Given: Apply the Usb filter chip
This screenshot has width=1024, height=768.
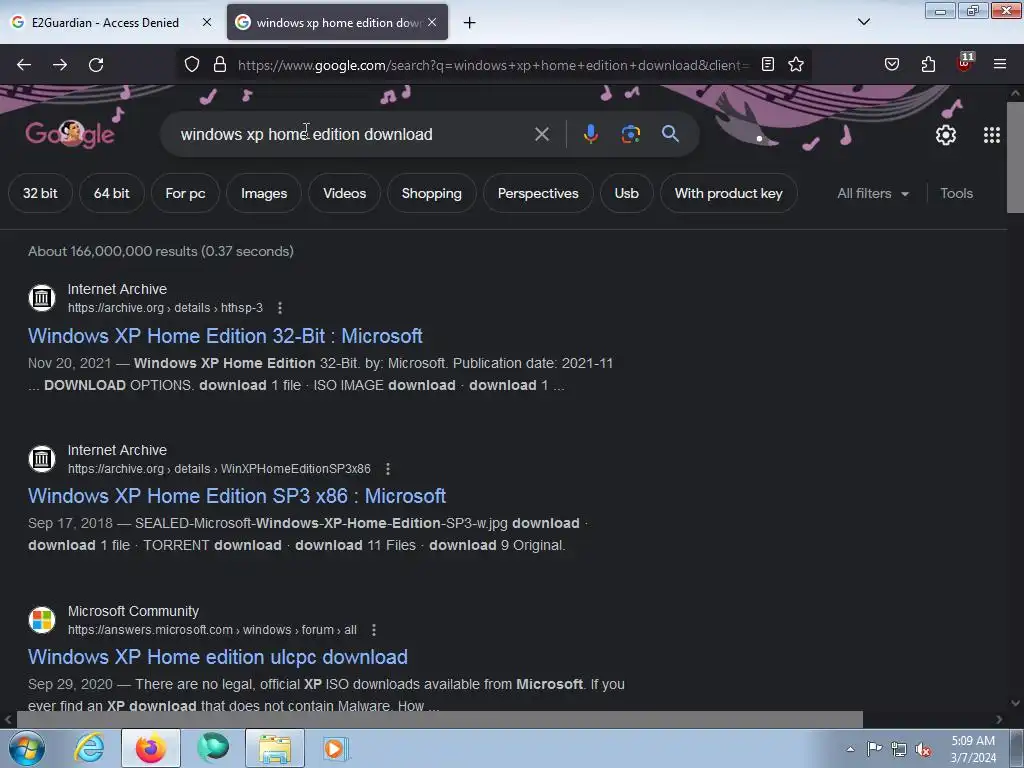Looking at the screenshot, I should (x=626, y=193).
